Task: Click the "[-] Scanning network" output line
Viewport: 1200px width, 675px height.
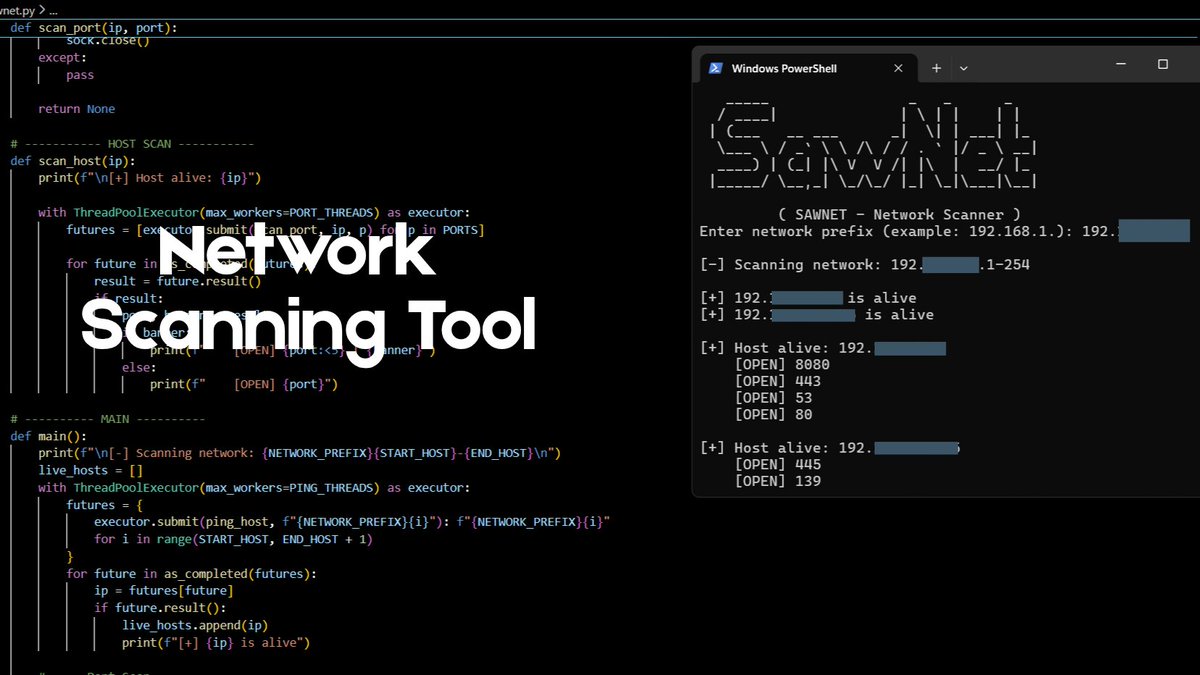Action: [864, 265]
